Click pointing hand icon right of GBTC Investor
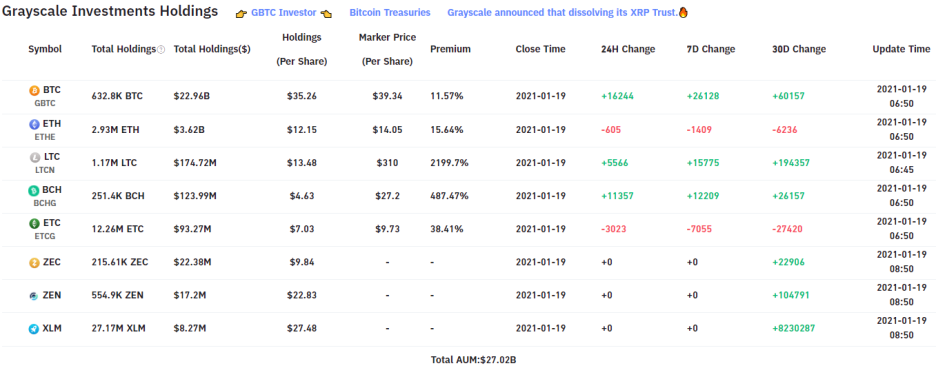Image resolution: width=936 pixels, height=368 pixels. pos(325,13)
